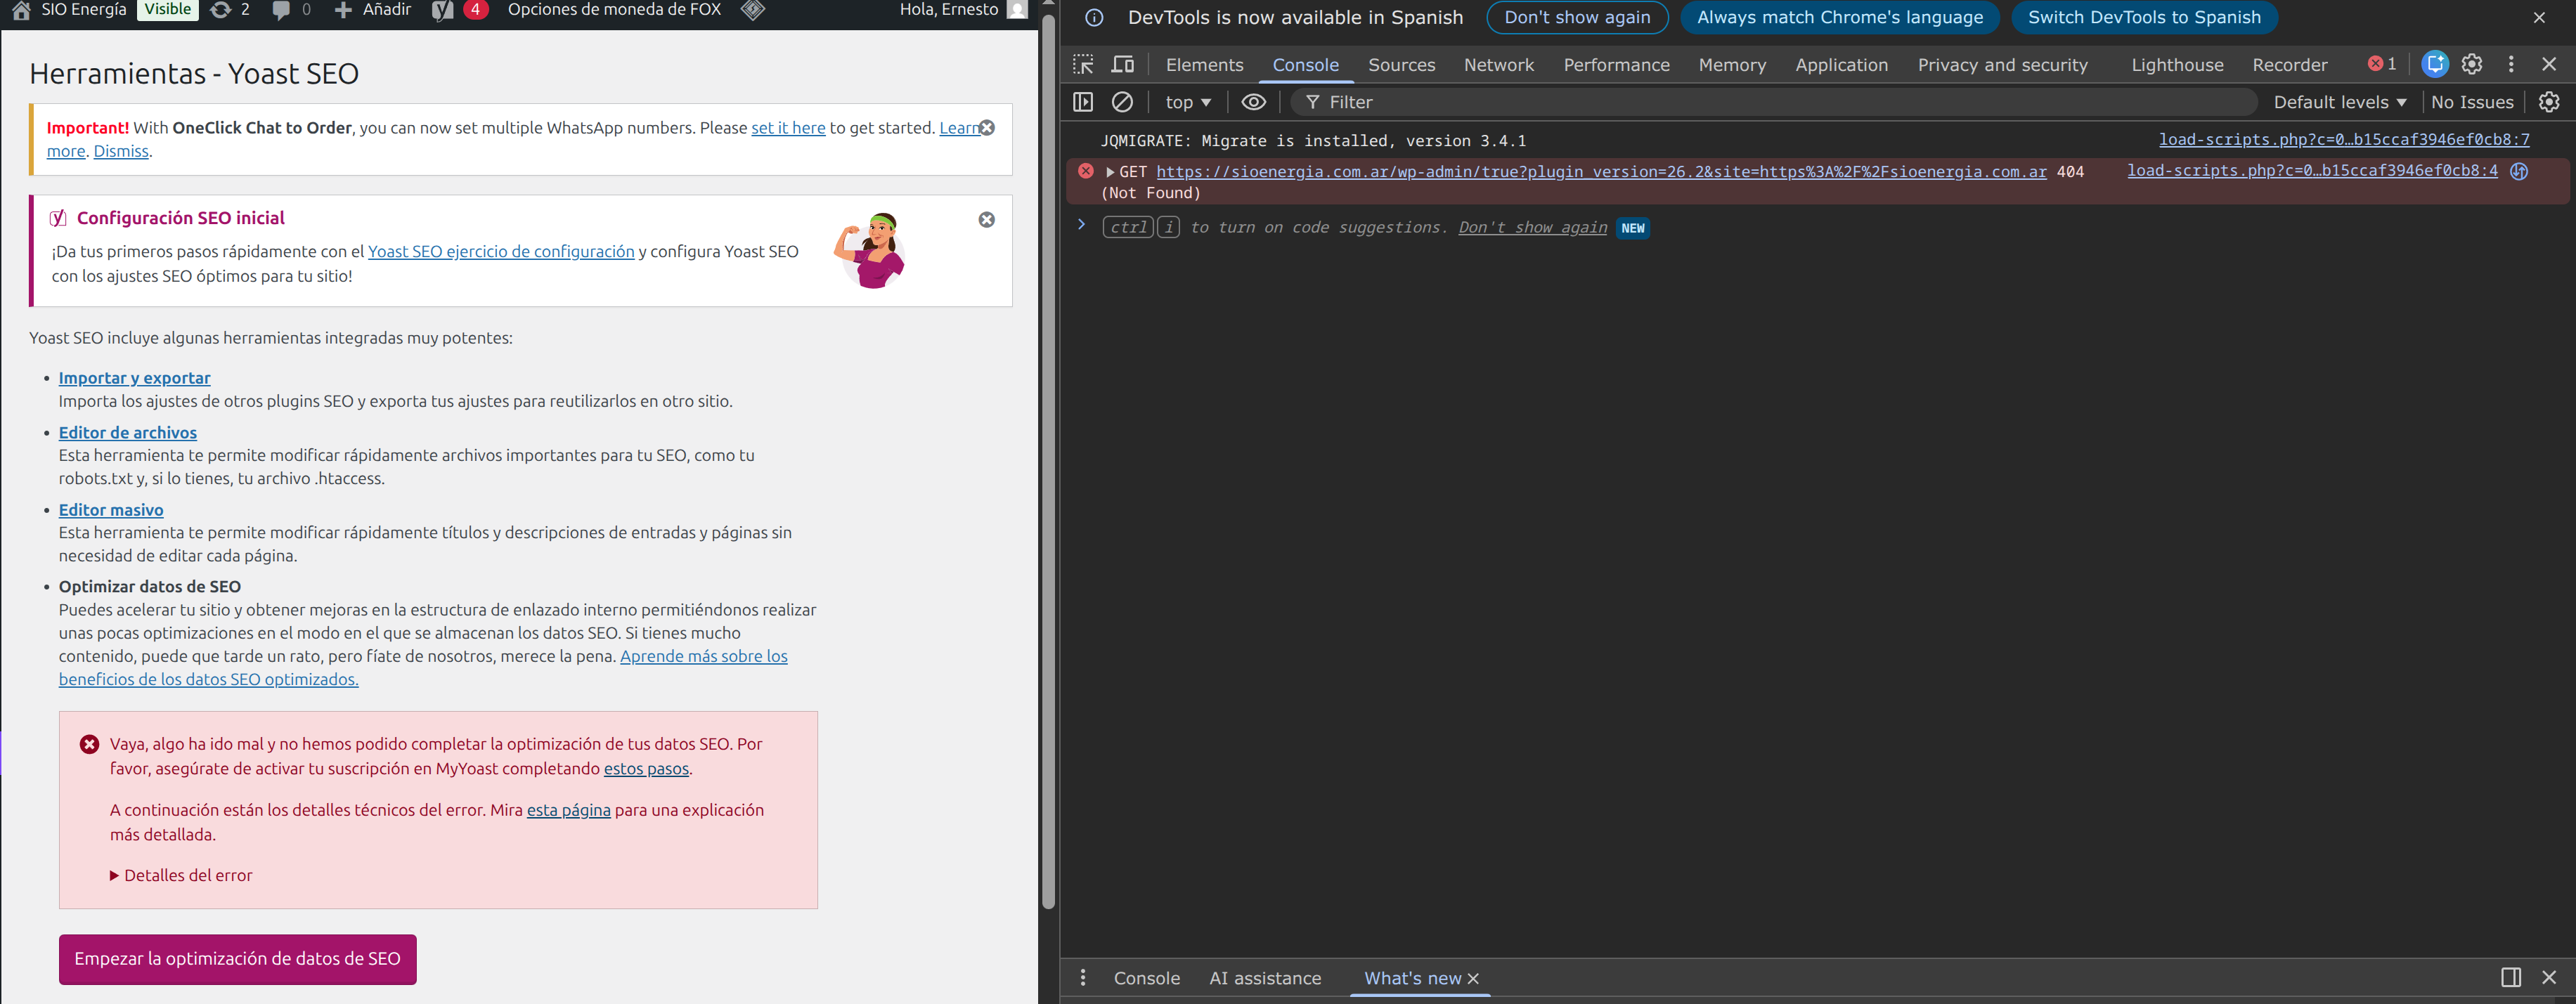The height and width of the screenshot is (1004, 2576).
Task: Click the live expression eye icon
Action: (x=1253, y=102)
